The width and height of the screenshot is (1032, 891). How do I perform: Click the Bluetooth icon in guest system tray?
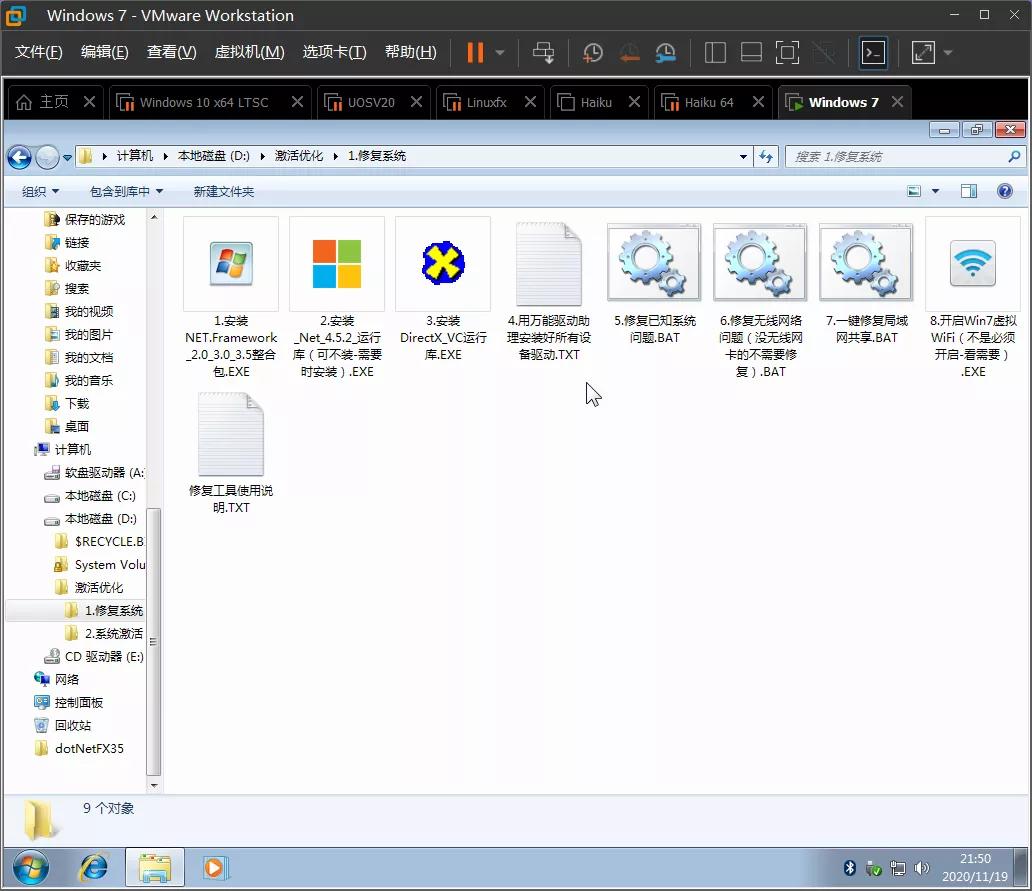(x=849, y=868)
